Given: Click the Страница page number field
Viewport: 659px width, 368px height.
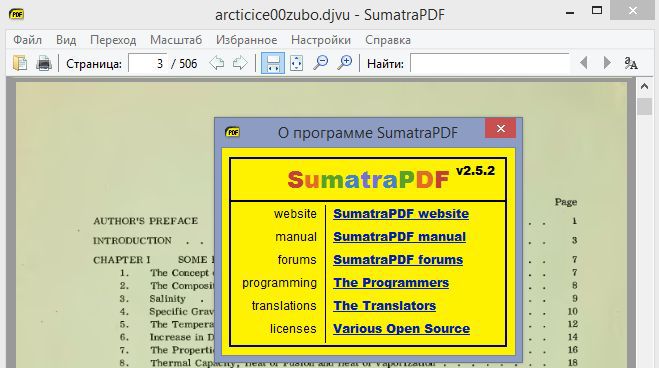Looking at the screenshot, I should pos(148,63).
